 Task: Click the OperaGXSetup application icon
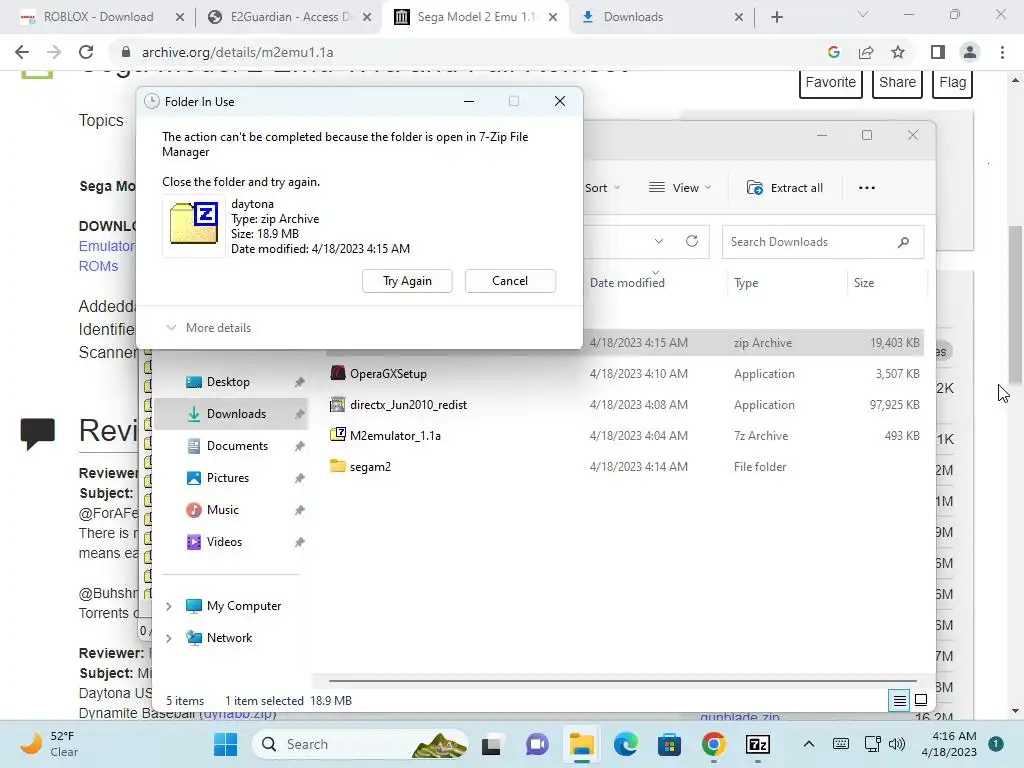338,374
